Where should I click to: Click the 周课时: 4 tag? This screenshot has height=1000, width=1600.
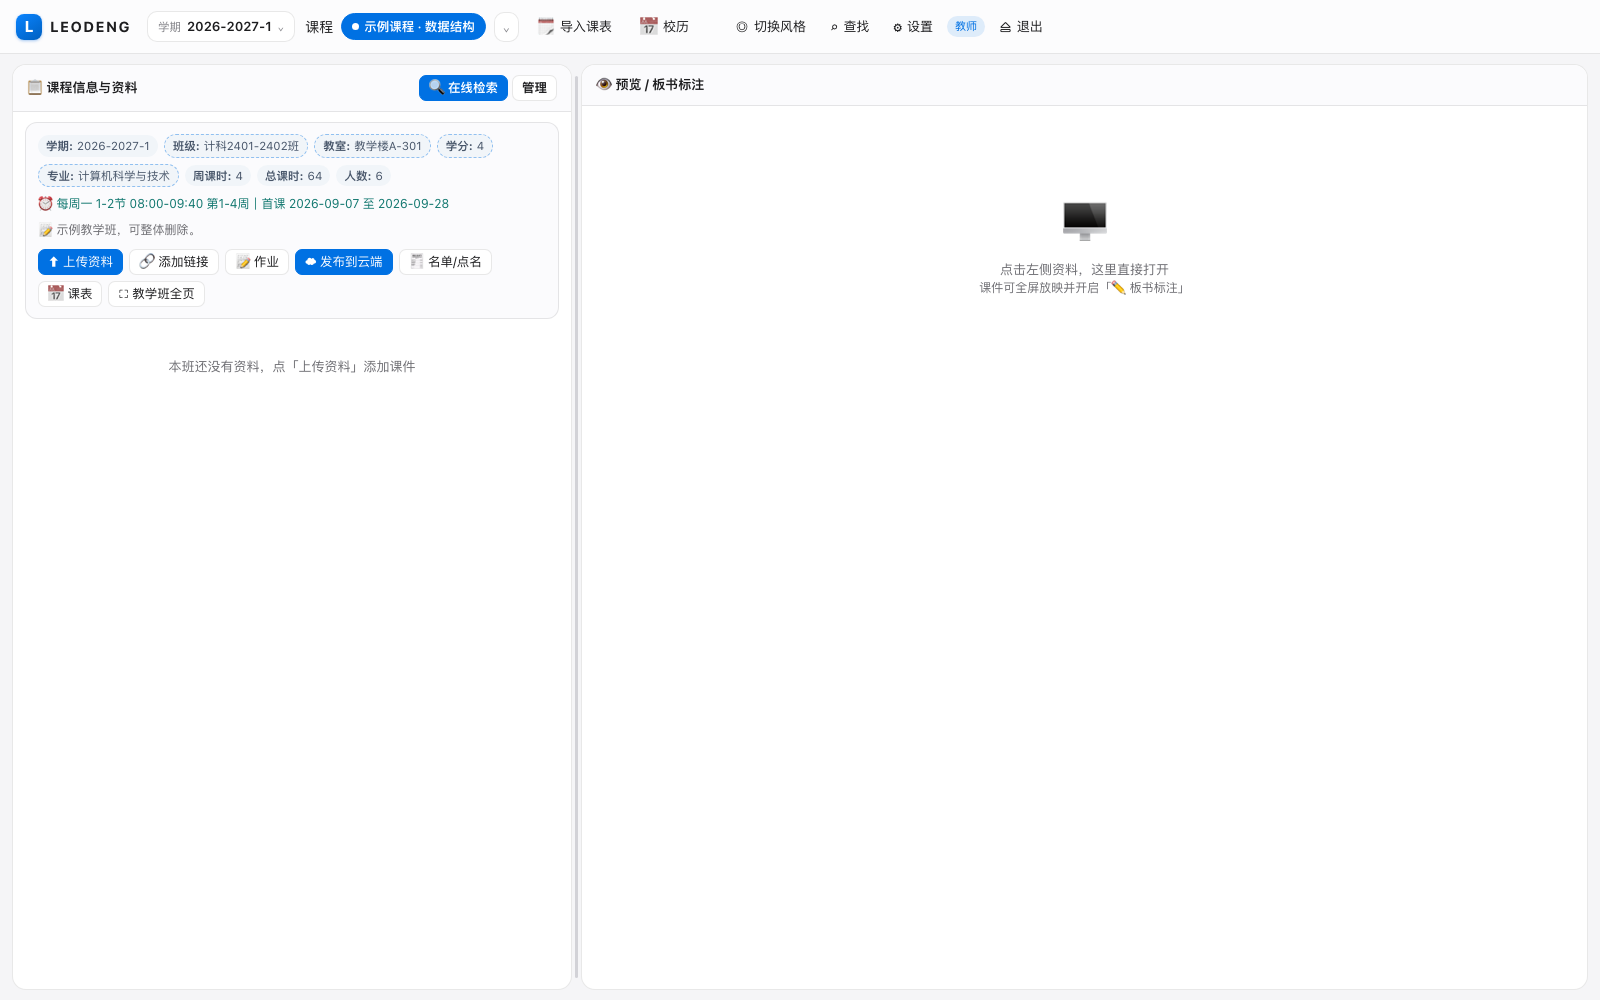point(218,176)
